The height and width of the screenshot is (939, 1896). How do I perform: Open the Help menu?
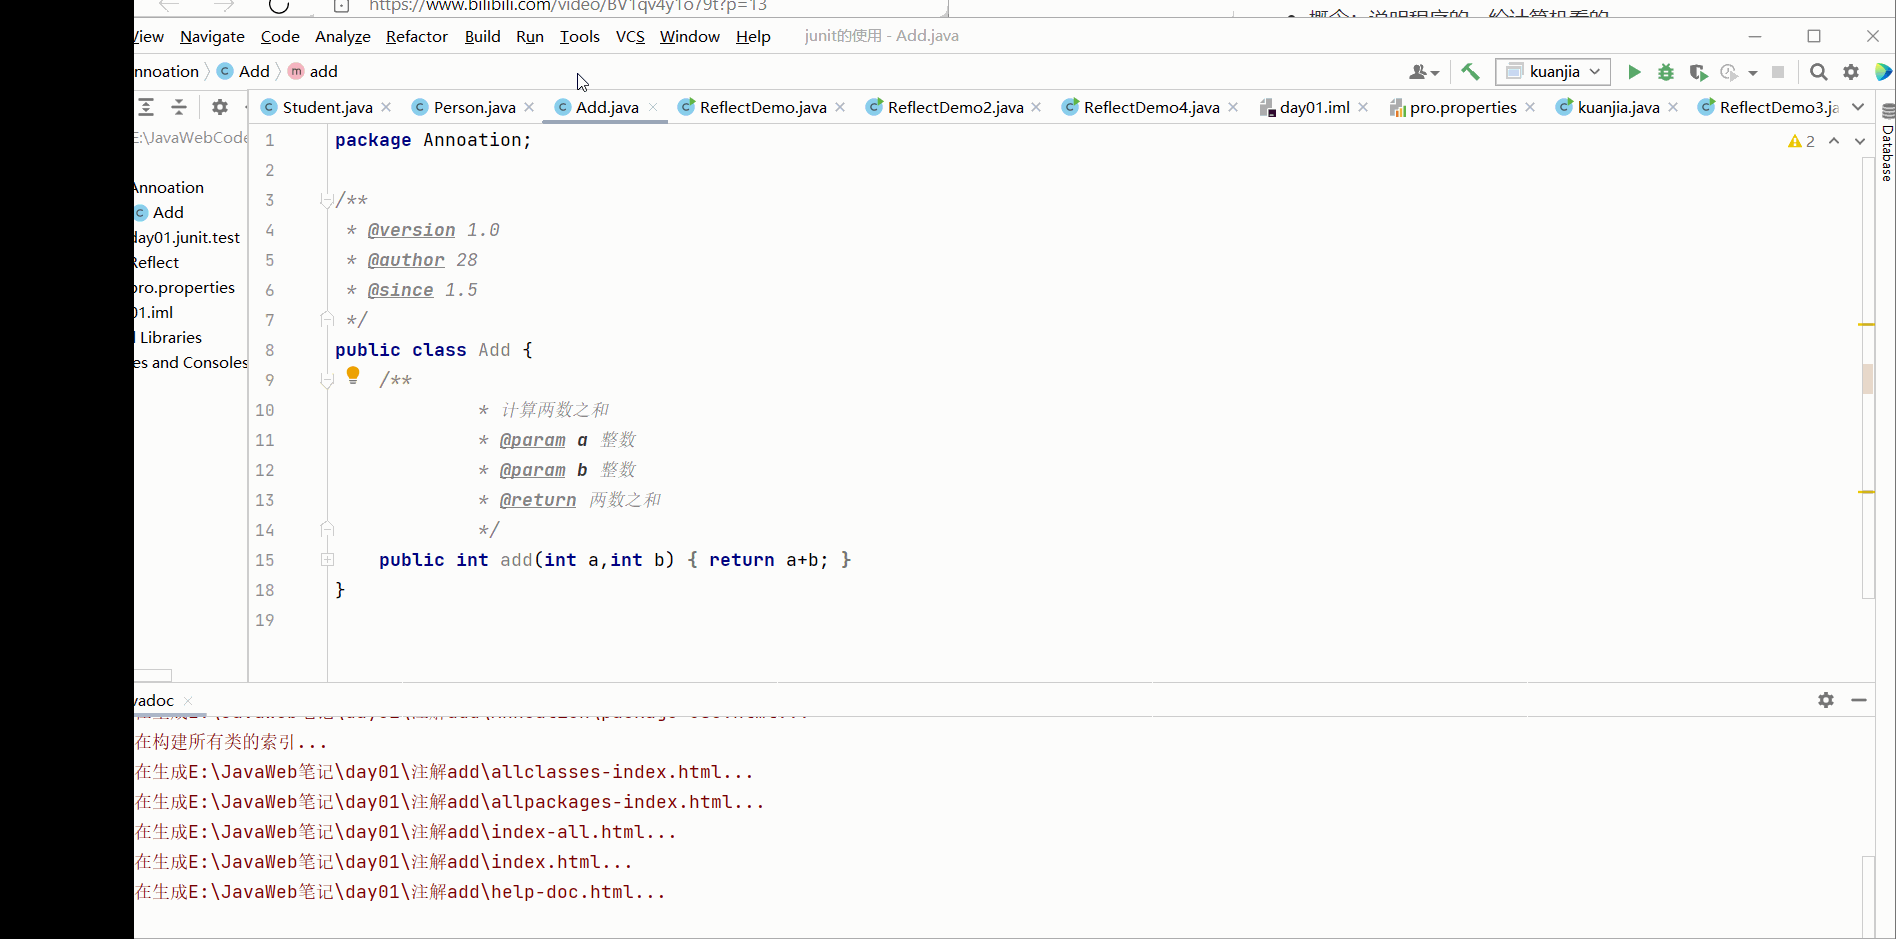753,36
